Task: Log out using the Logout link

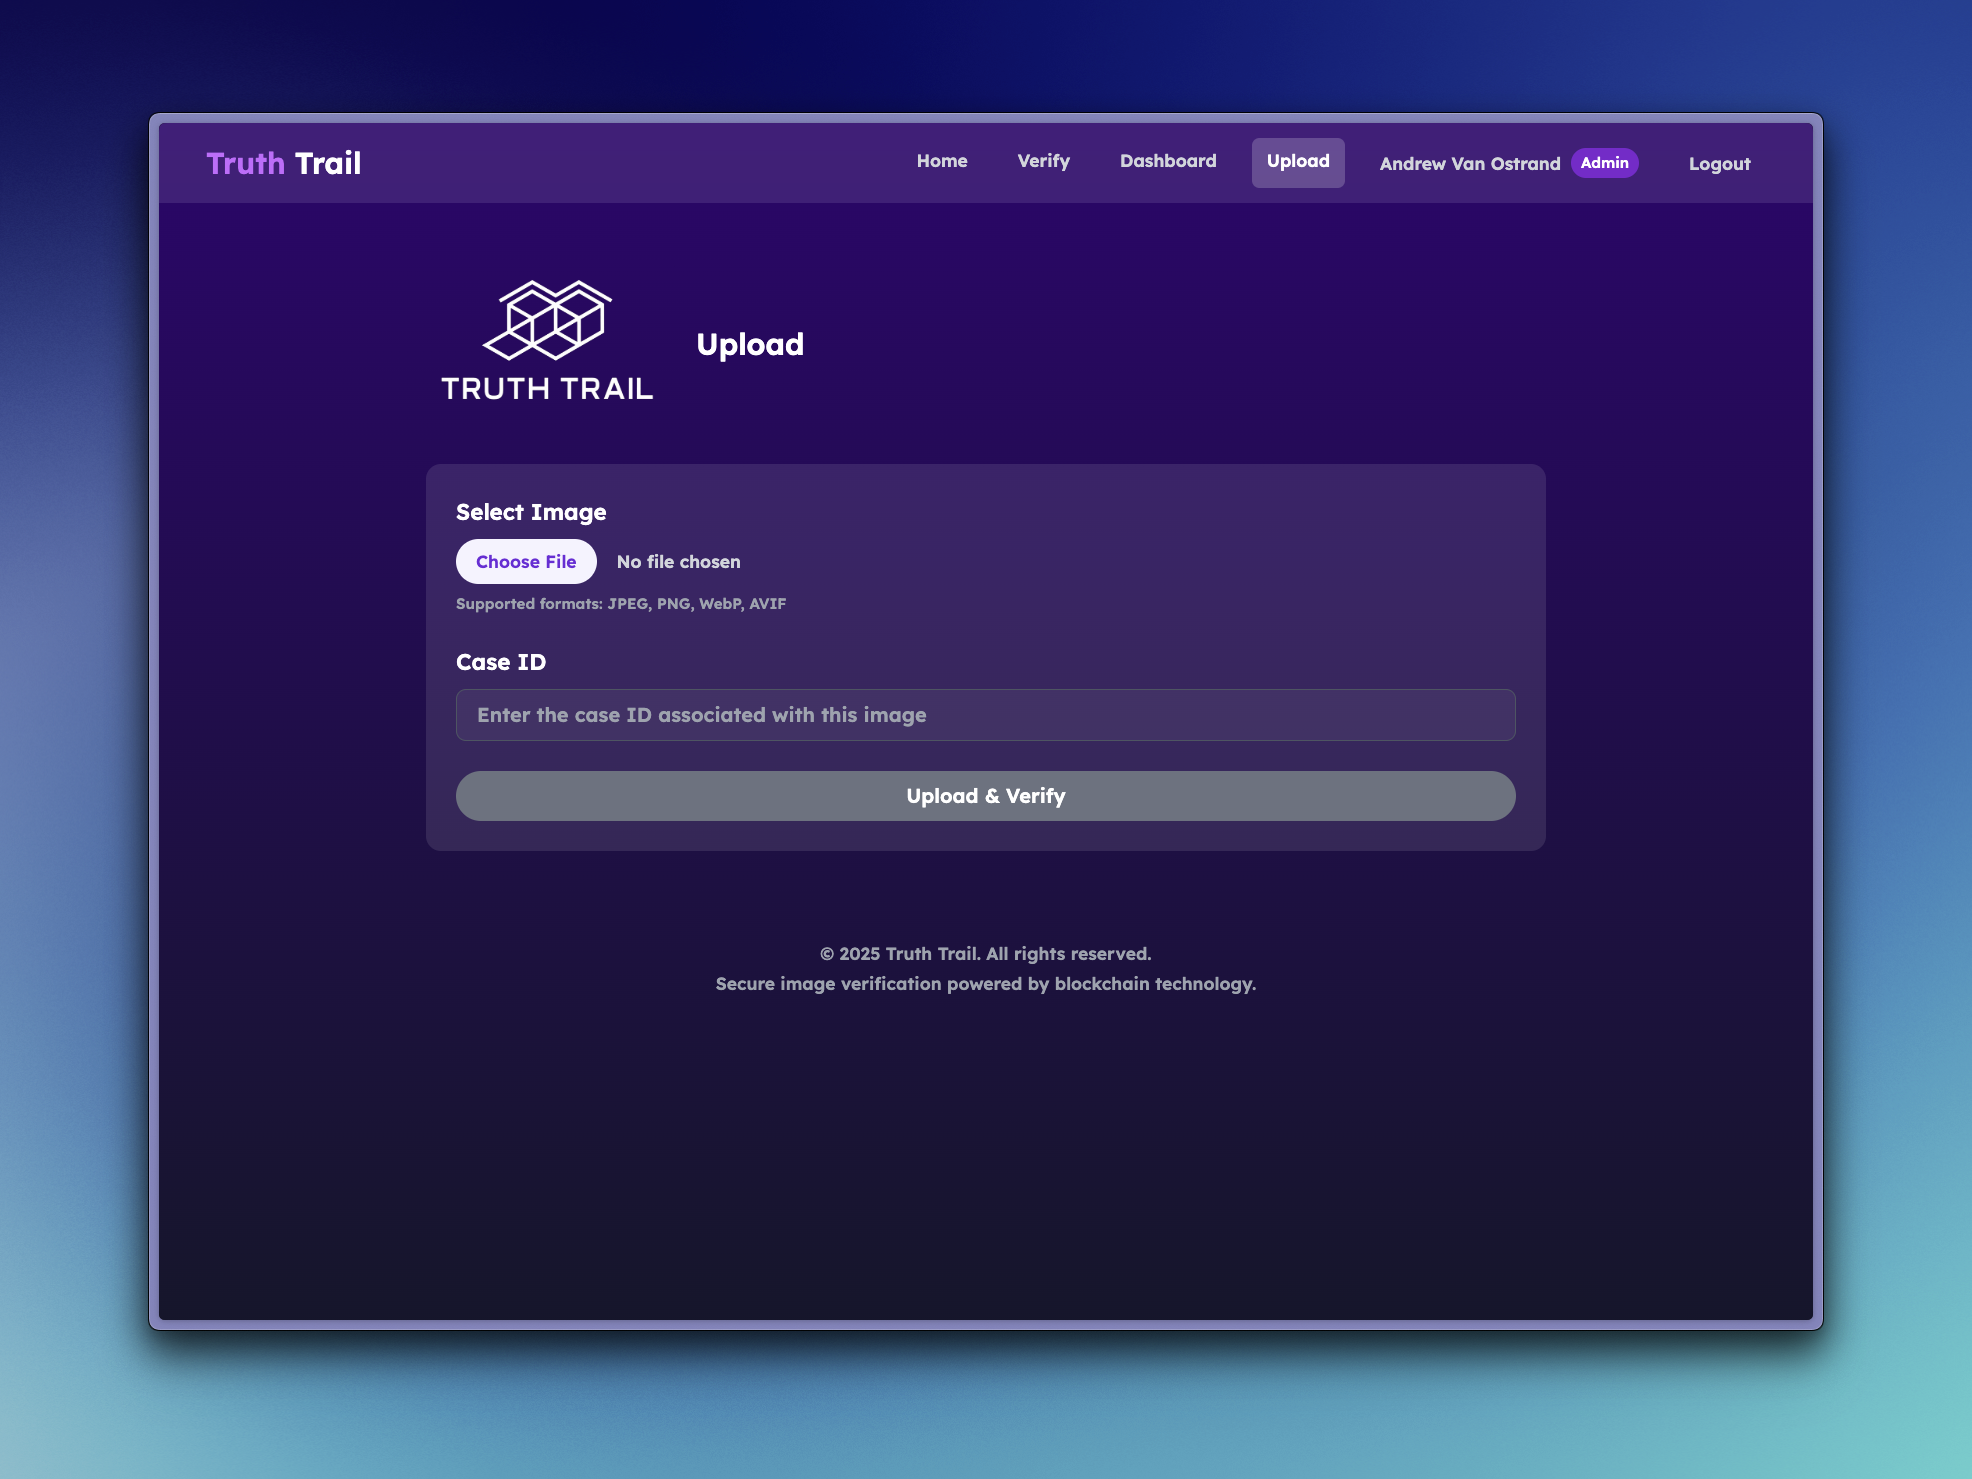Action: coord(1719,164)
